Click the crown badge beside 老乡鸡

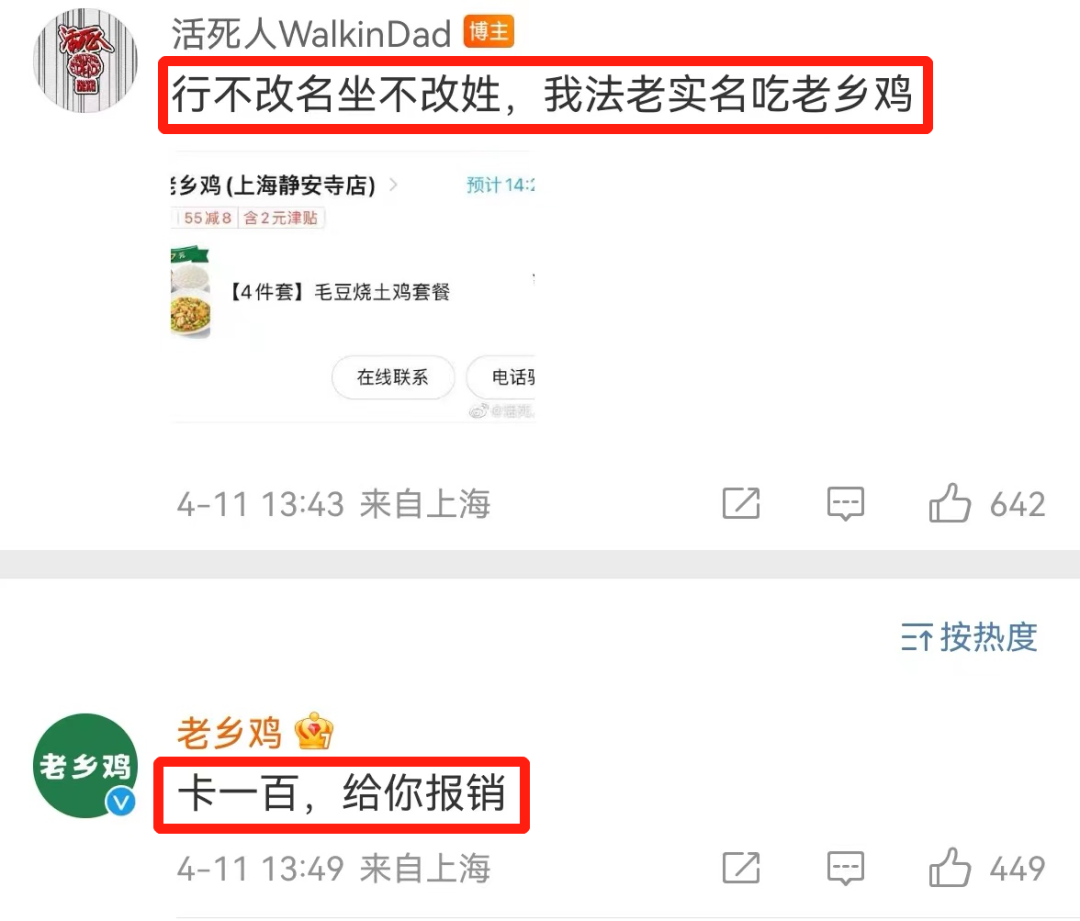click(x=313, y=731)
